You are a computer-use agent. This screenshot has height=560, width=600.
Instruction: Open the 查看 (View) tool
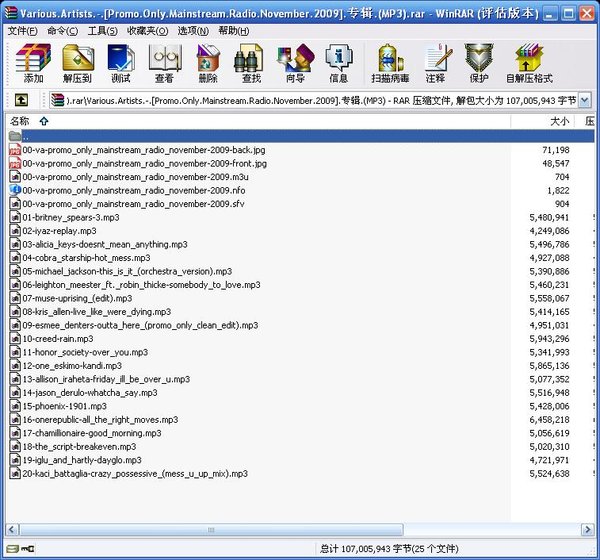click(165, 63)
